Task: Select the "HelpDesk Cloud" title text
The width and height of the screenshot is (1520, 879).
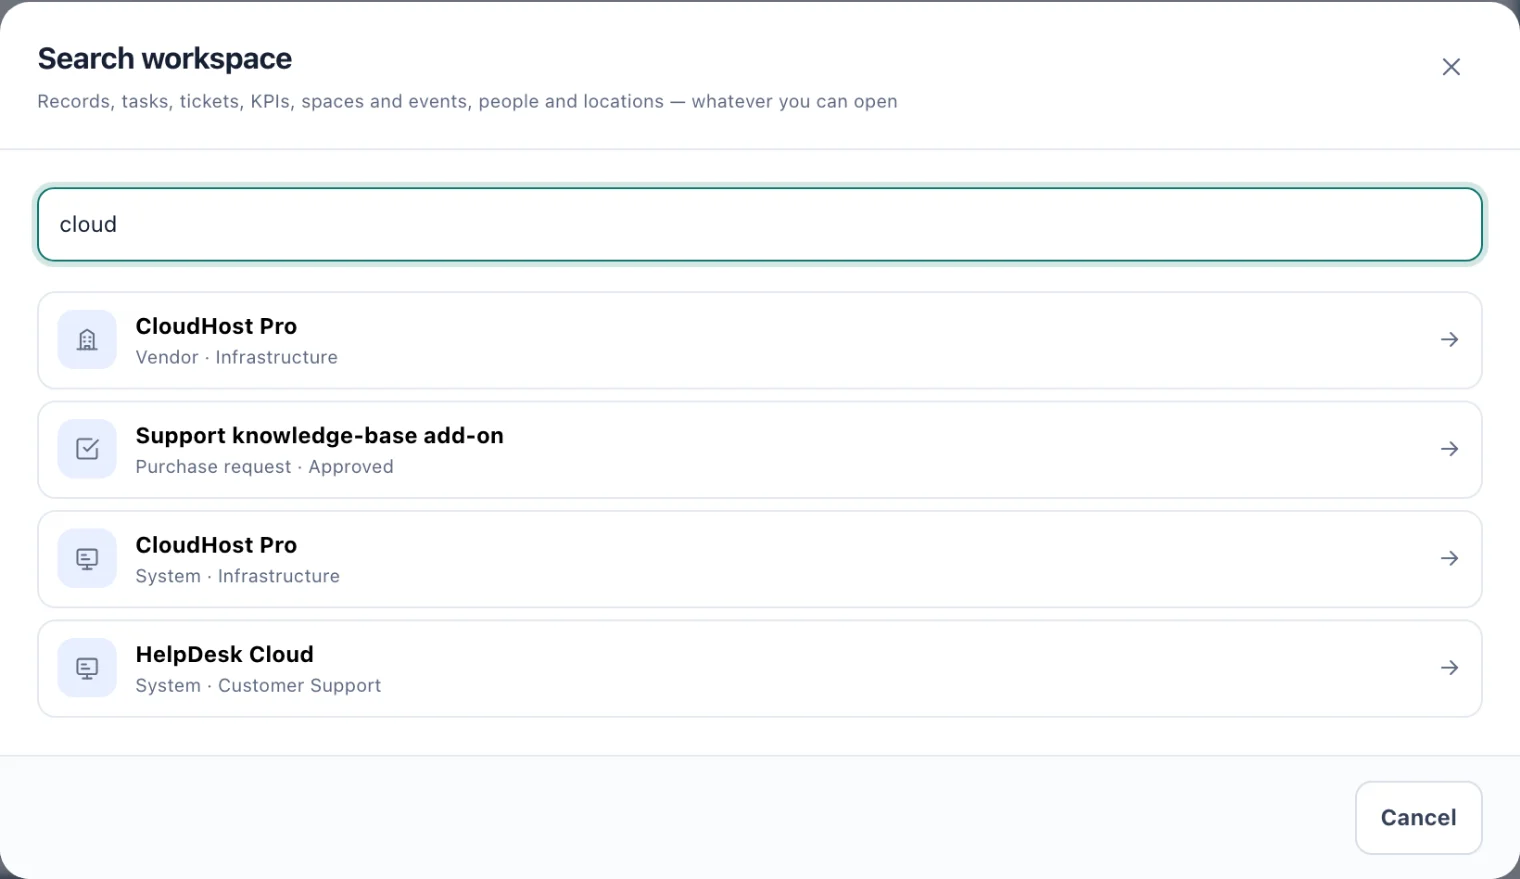Action: pos(225,654)
